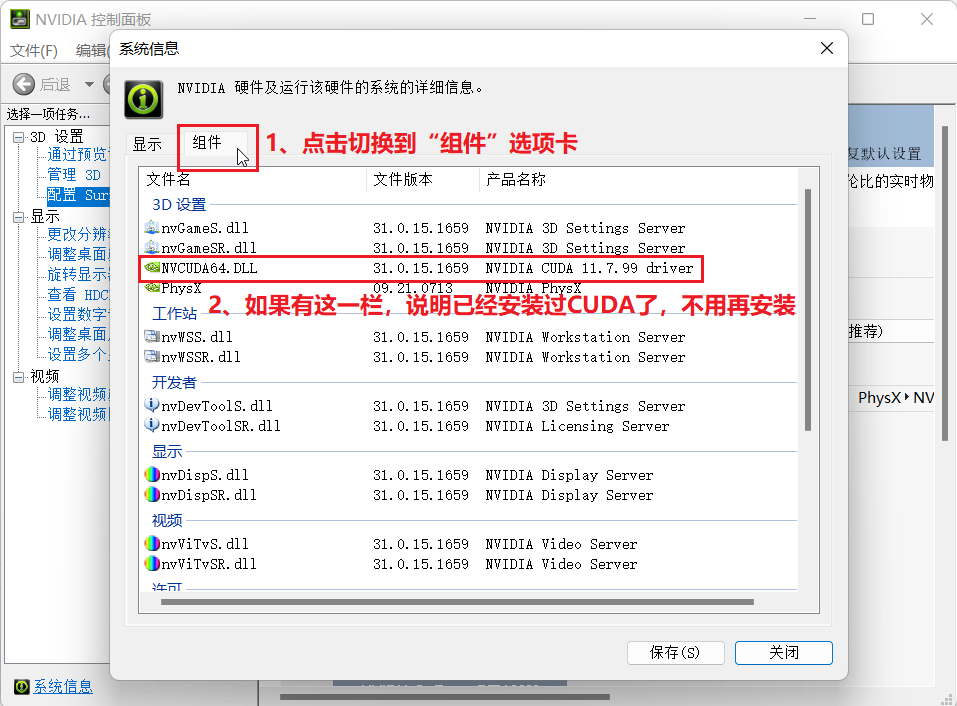Collapse the 视频 tree node
Screen dimensions: 957x706
tap(19, 377)
